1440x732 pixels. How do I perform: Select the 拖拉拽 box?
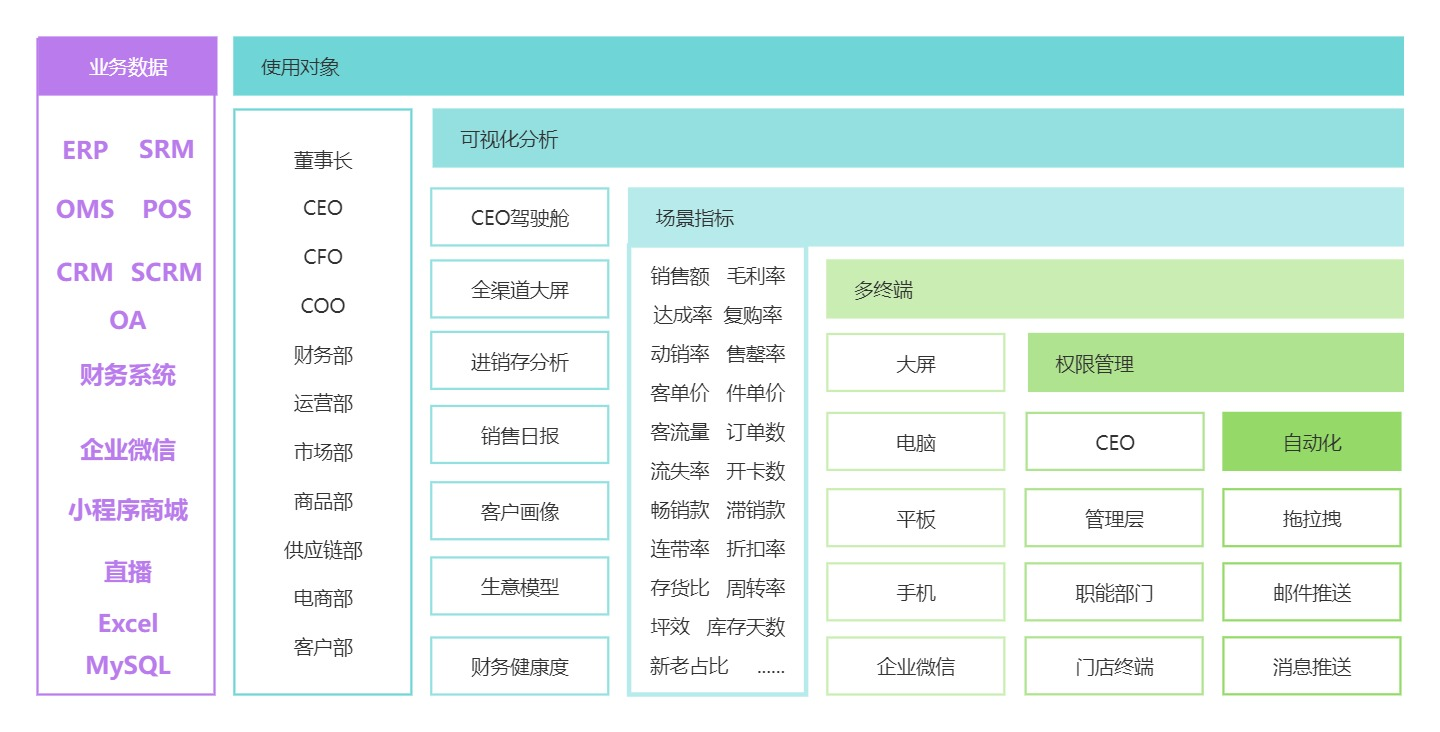(1312, 518)
